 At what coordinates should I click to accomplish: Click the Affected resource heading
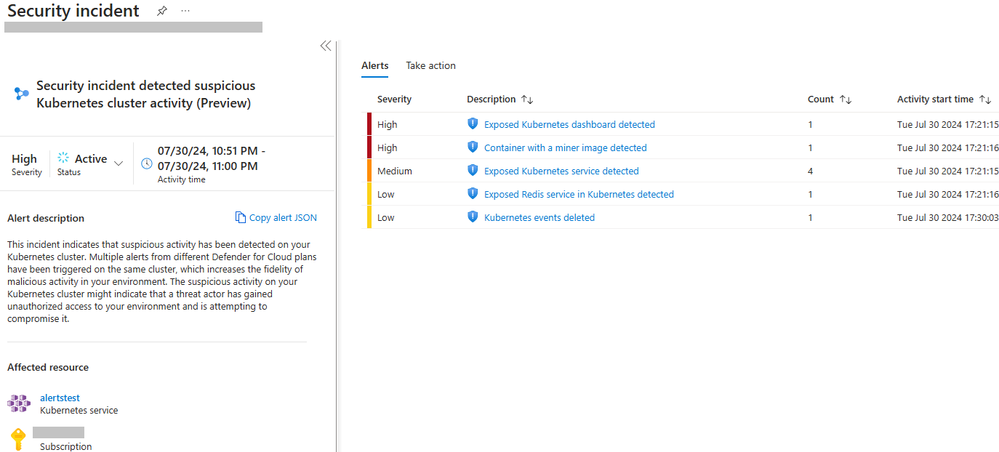pos(48,367)
